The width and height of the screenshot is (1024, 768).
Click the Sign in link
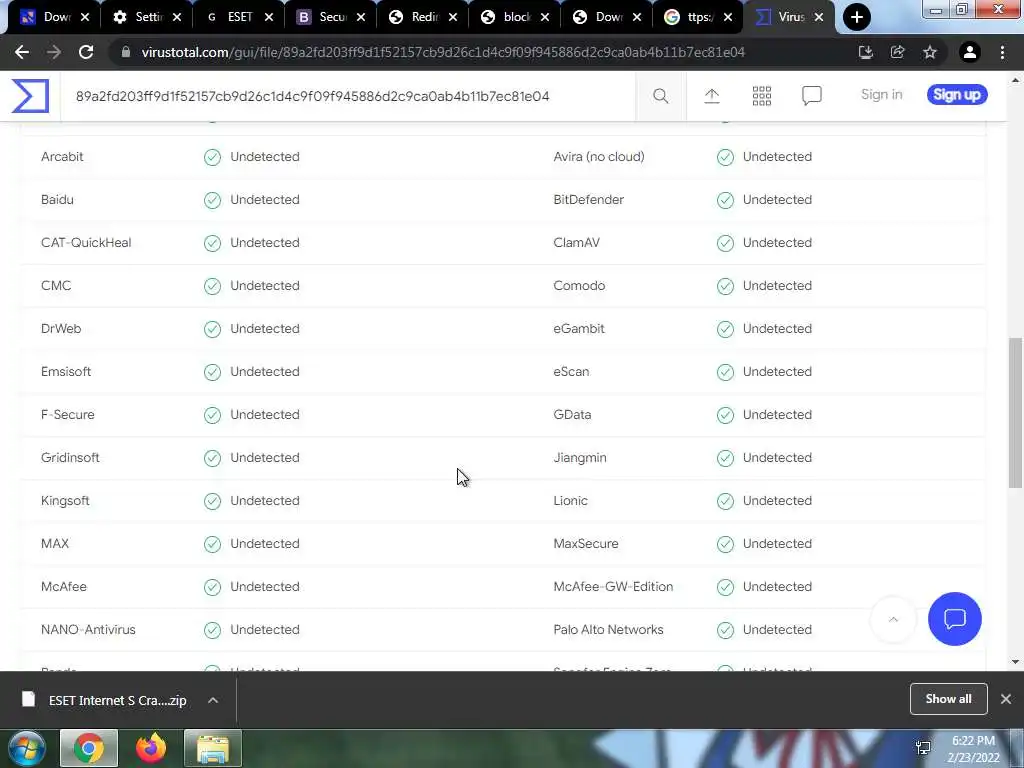click(882, 95)
